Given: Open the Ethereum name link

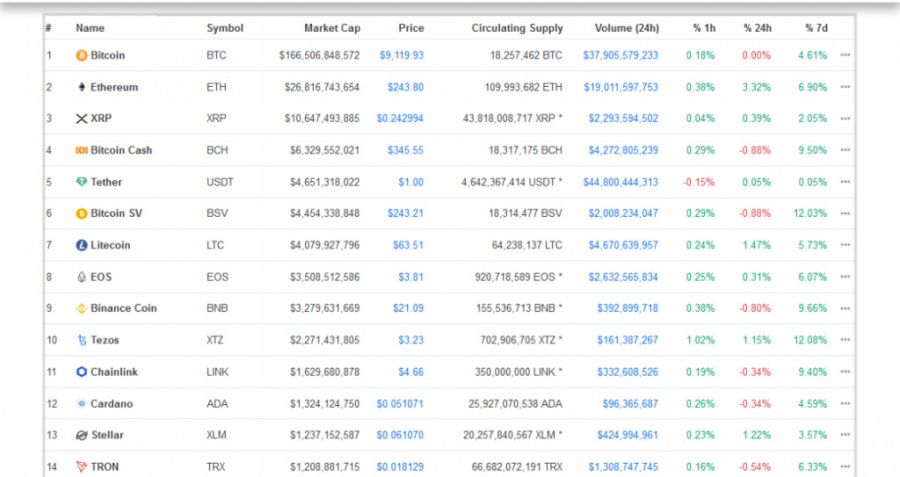Looking at the screenshot, I should [114, 87].
